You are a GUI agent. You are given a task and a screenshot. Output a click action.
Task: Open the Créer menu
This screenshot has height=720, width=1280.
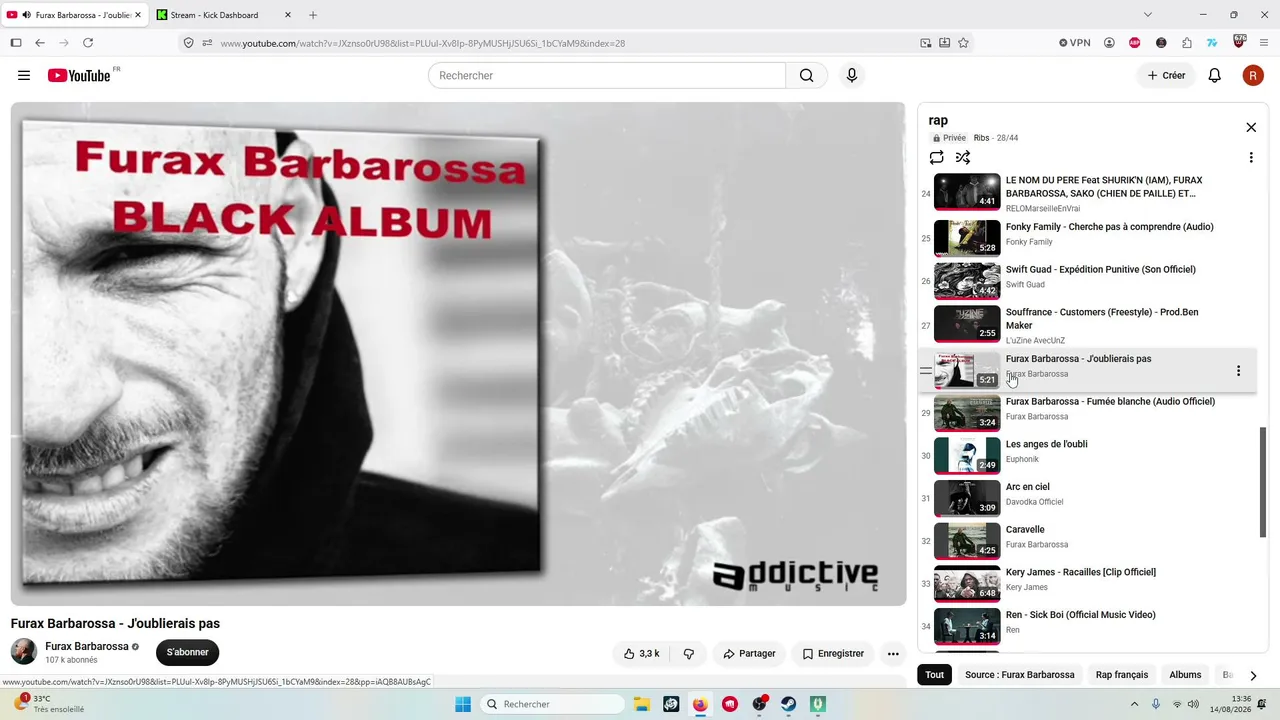coord(1166,75)
